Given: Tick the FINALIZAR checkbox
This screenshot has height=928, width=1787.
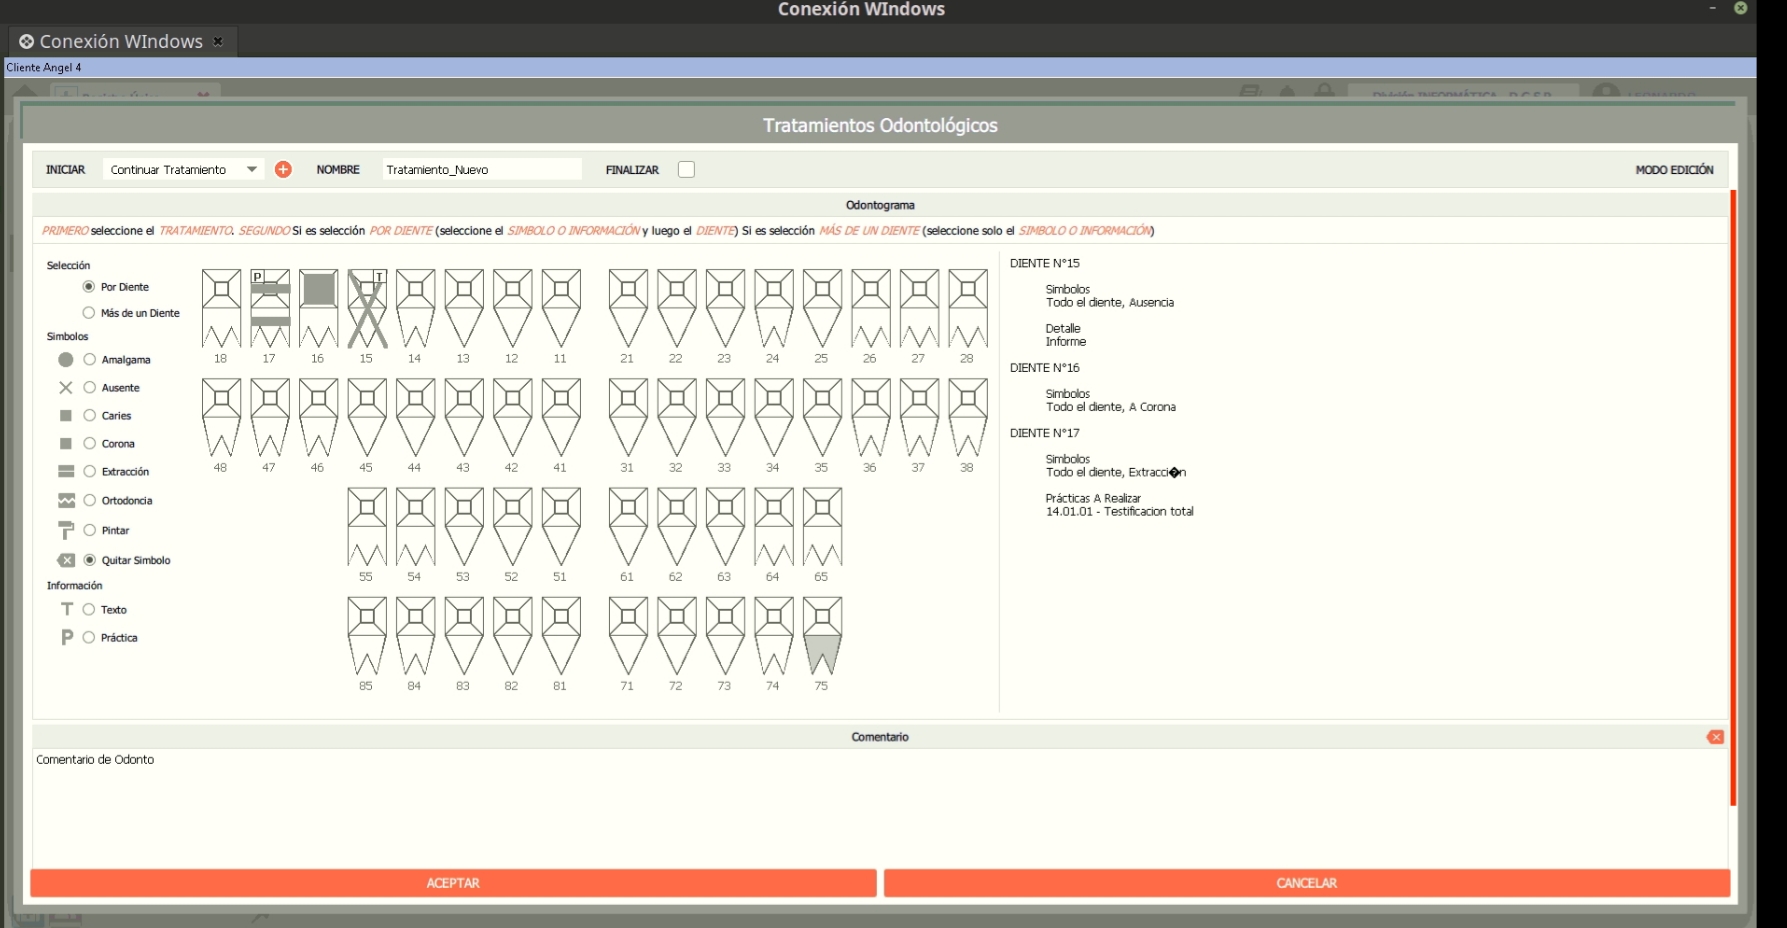Looking at the screenshot, I should 686,170.
